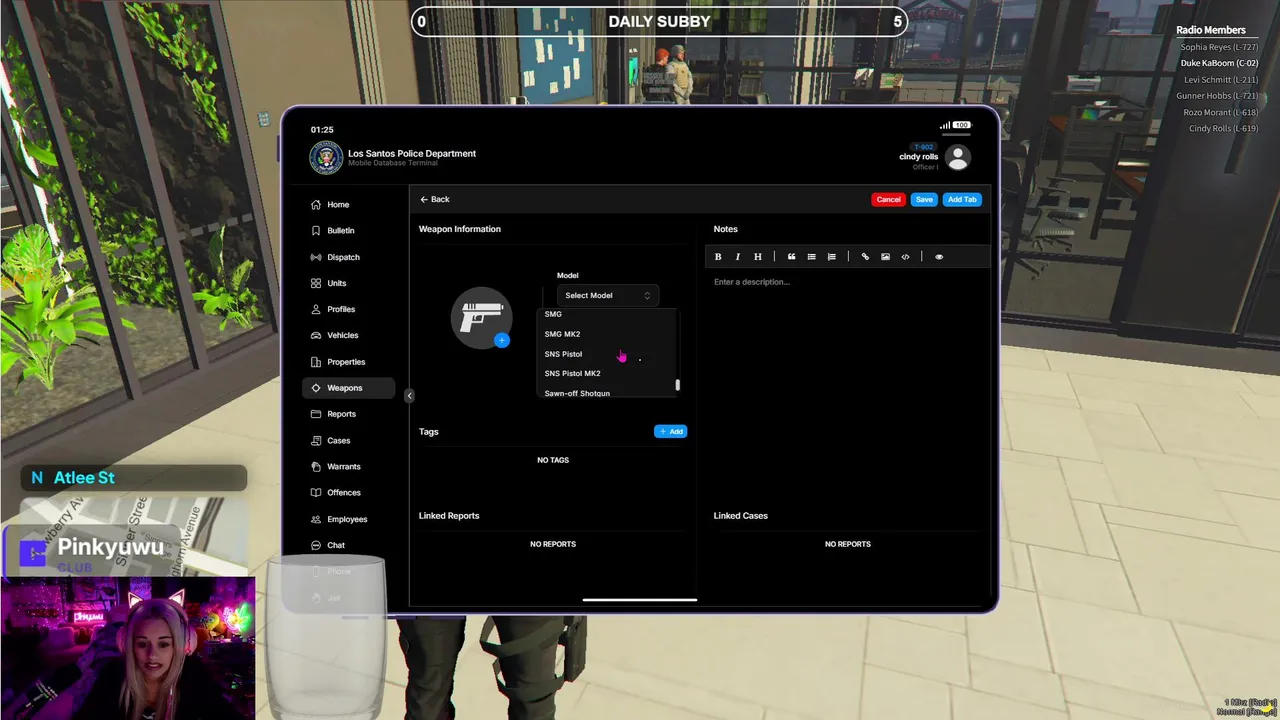The height and width of the screenshot is (720, 1280).
Task: Insert a block quote in Notes
Action: [791, 257]
